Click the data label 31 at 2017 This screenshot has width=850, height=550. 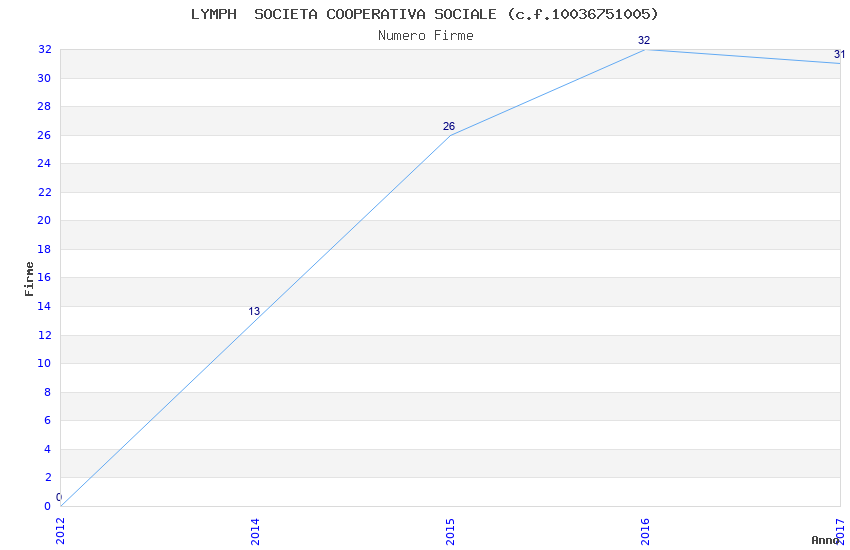(839, 54)
